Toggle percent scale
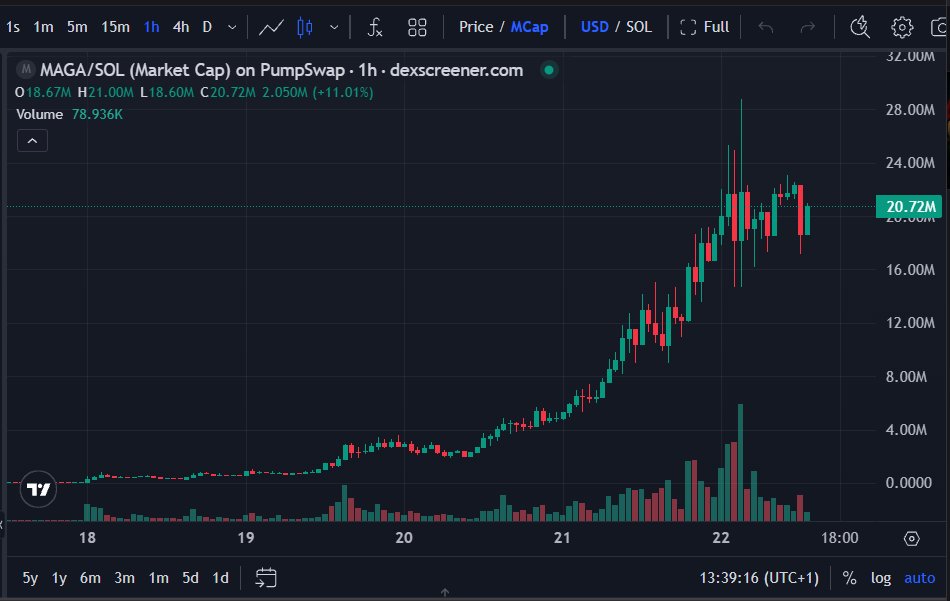 [849, 578]
